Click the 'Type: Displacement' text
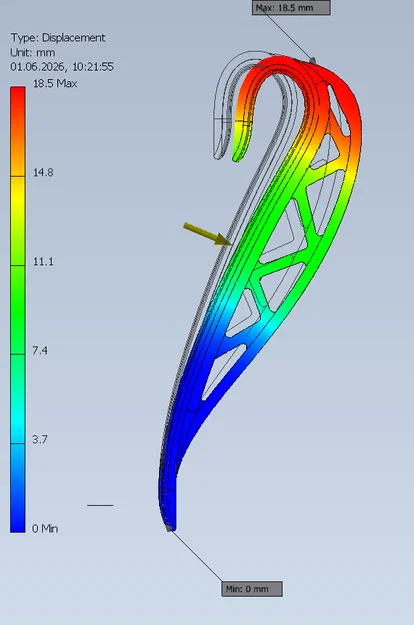414x625 pixels. click(58, 38)
